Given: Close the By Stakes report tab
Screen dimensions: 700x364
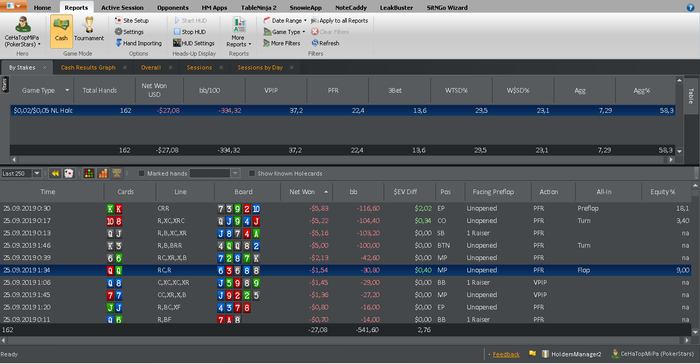Looking at the screenshot, I should pyautogui.click(x=45, y=67).
